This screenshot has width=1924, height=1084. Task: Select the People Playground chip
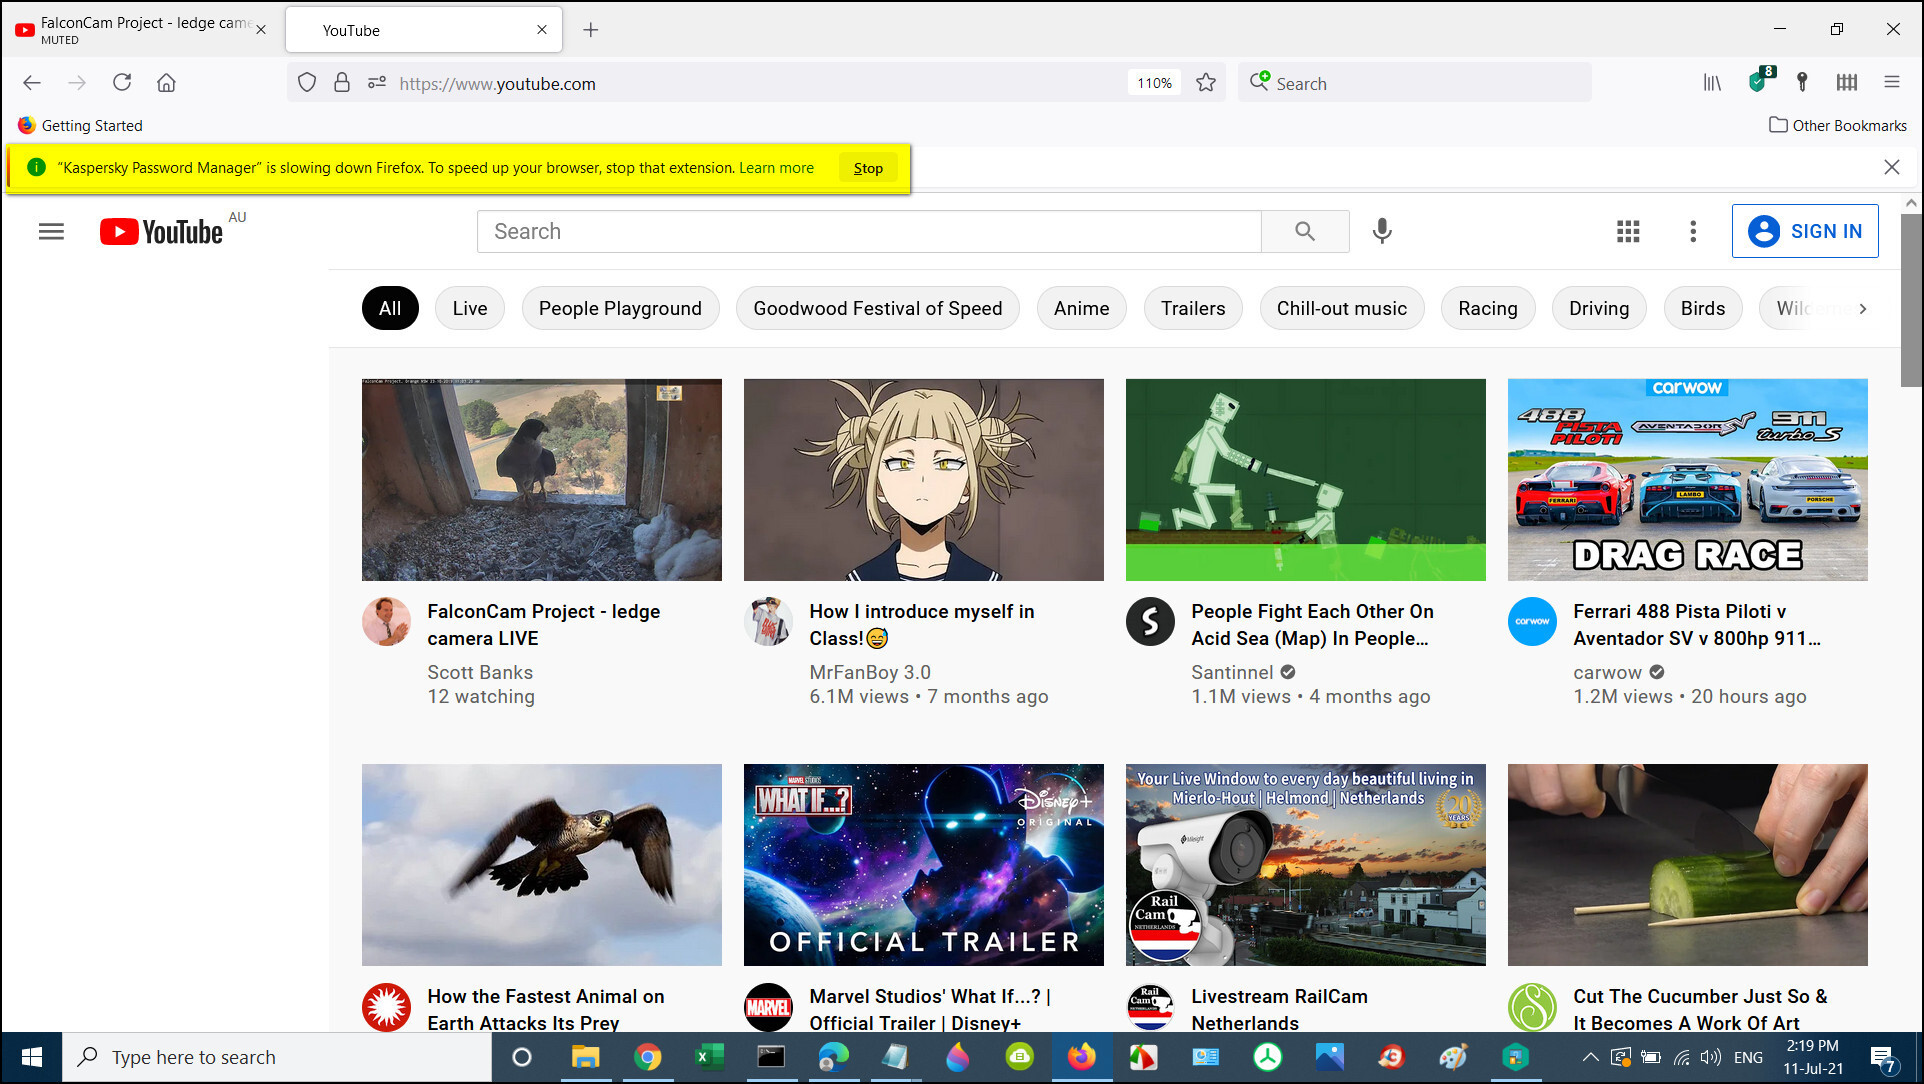(620, 309)
